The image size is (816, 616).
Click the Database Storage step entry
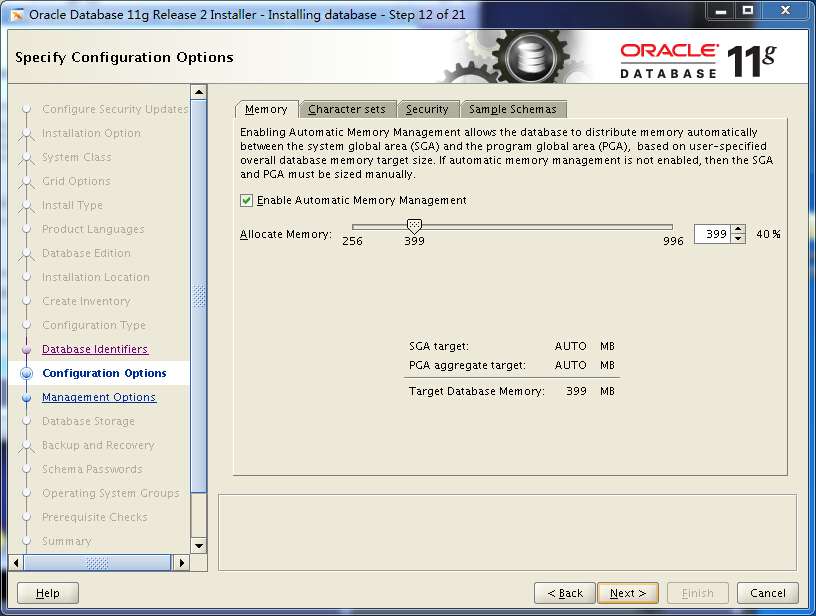[88, 421]
